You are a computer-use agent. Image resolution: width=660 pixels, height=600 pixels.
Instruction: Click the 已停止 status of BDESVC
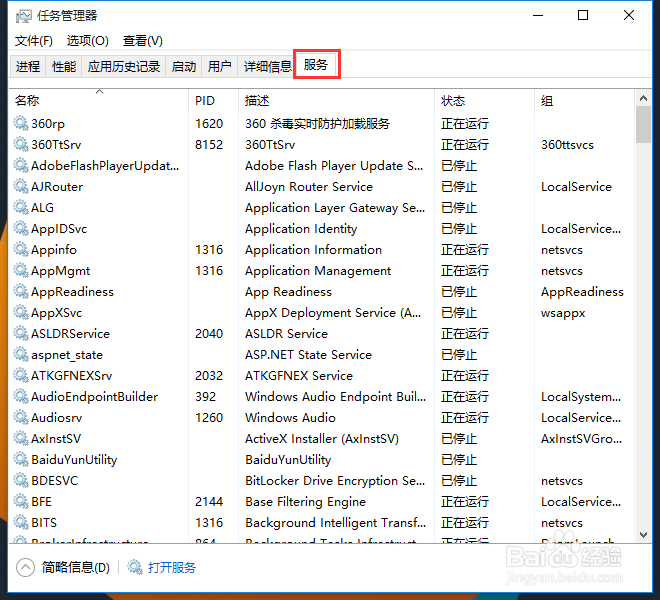[x=459, y=480]
